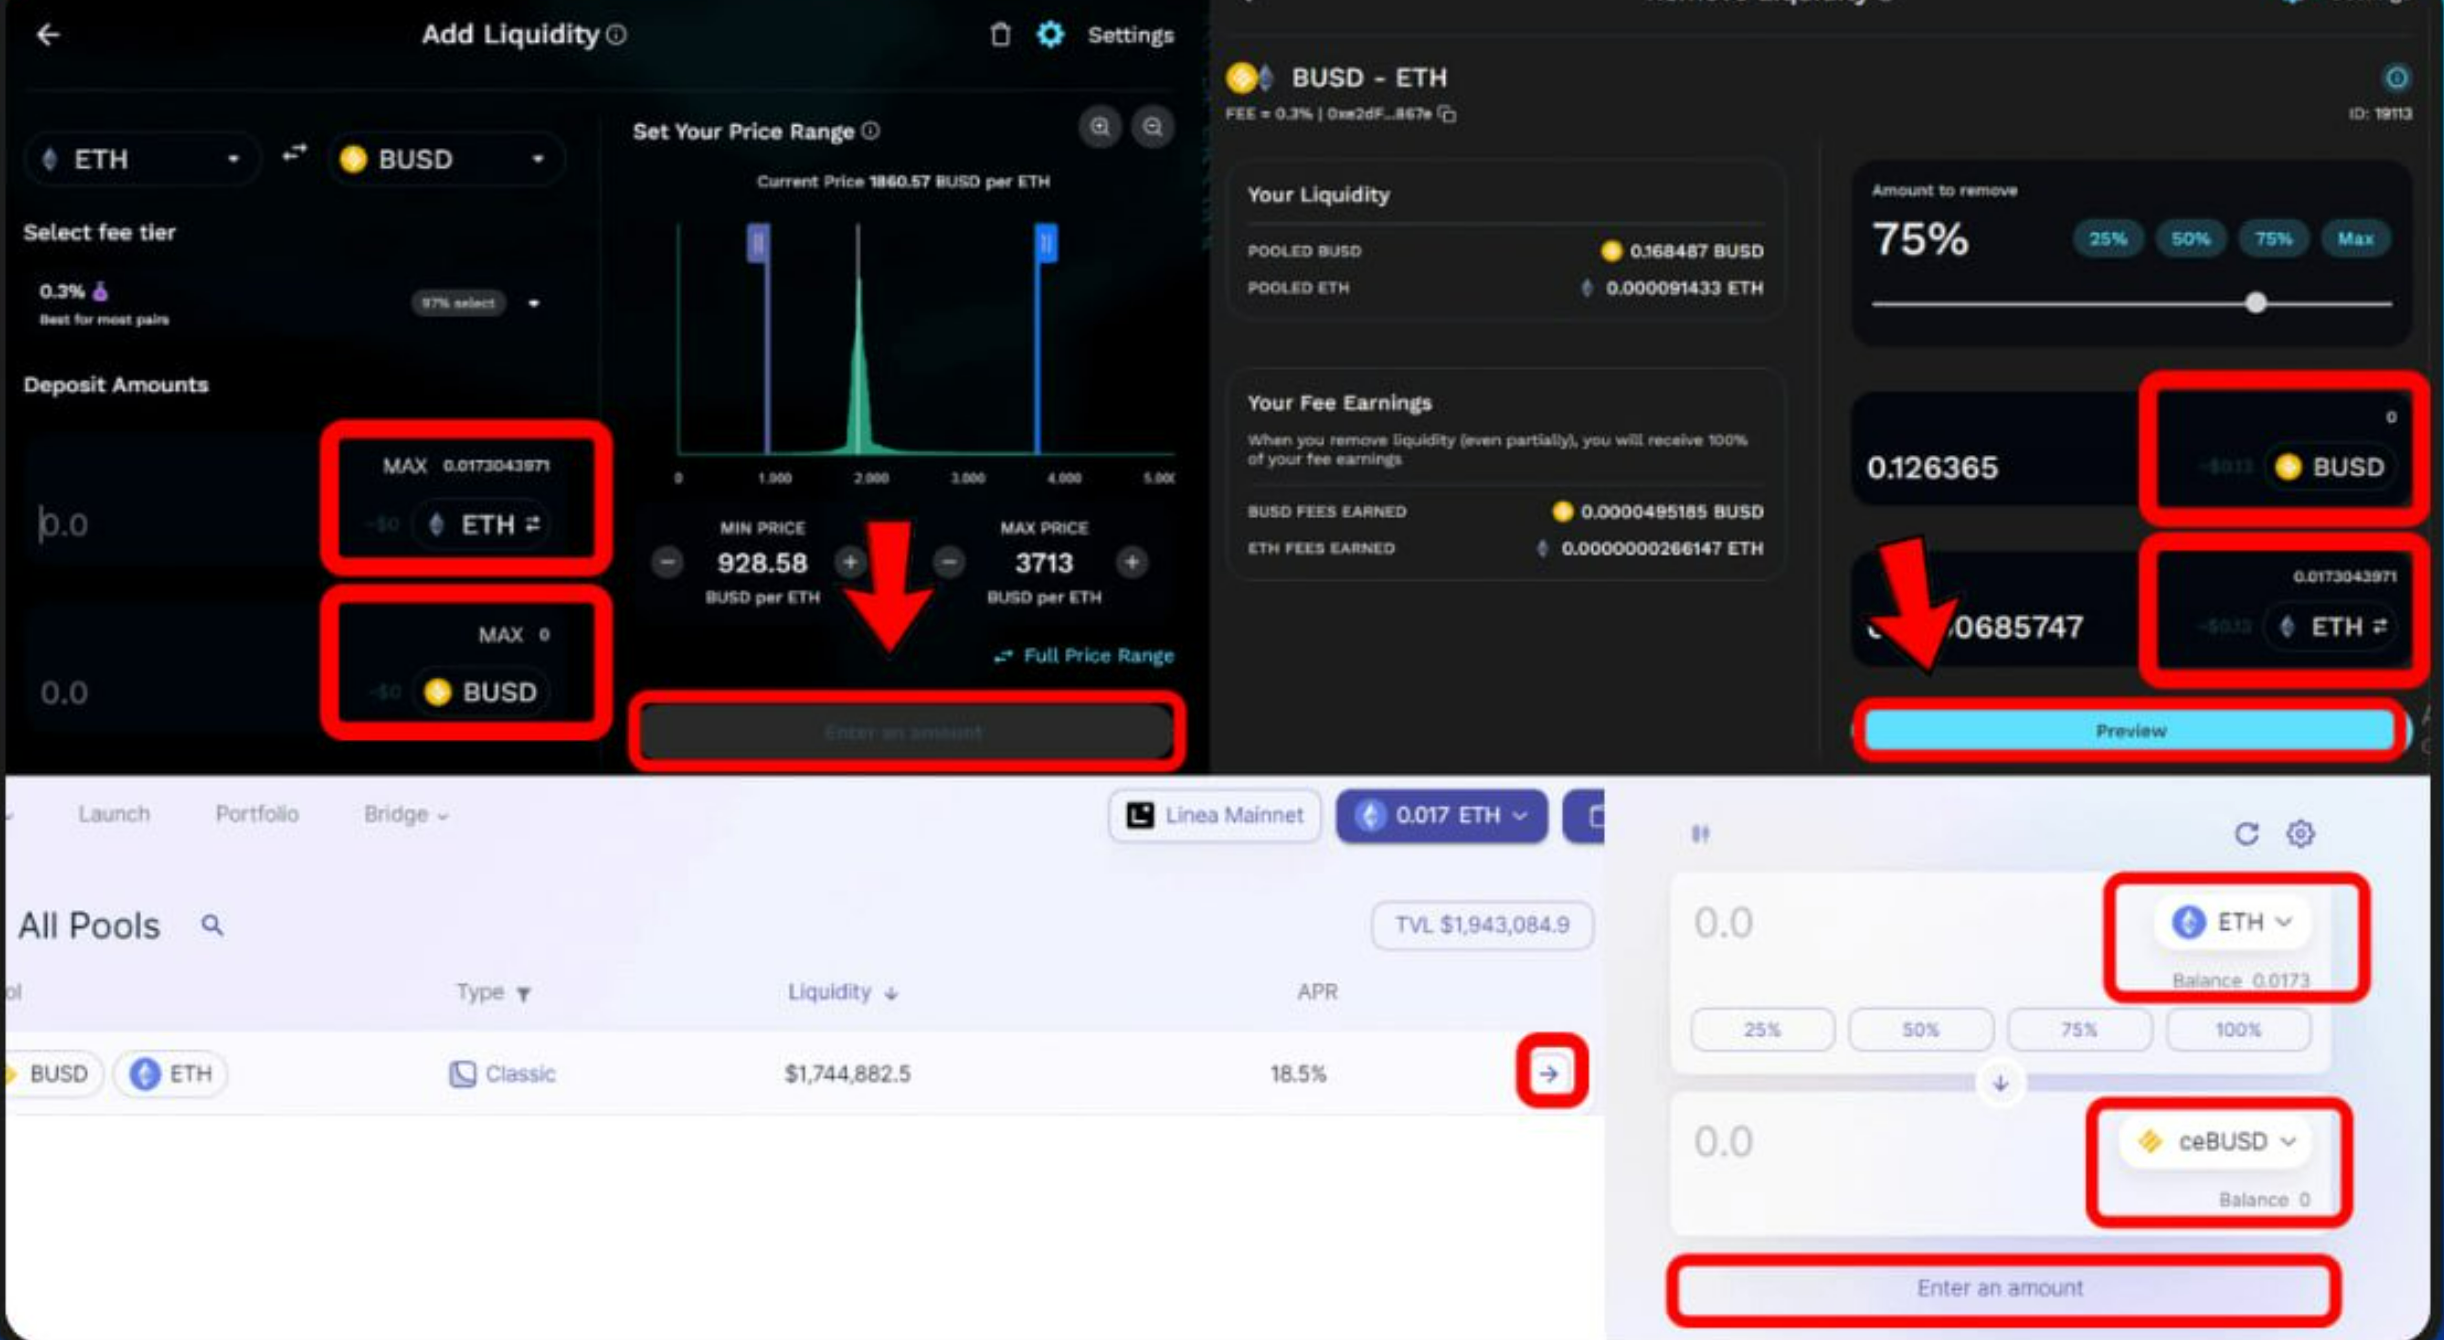Refresh the swap panel
This screenshot has width=2444, height=1340.
(2246, 833)
